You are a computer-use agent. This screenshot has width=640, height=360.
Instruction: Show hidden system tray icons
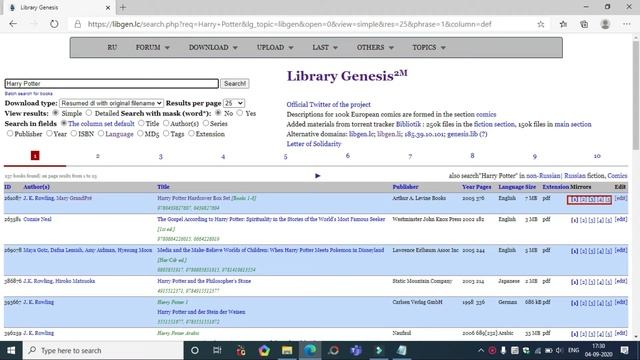coord(481,350)
